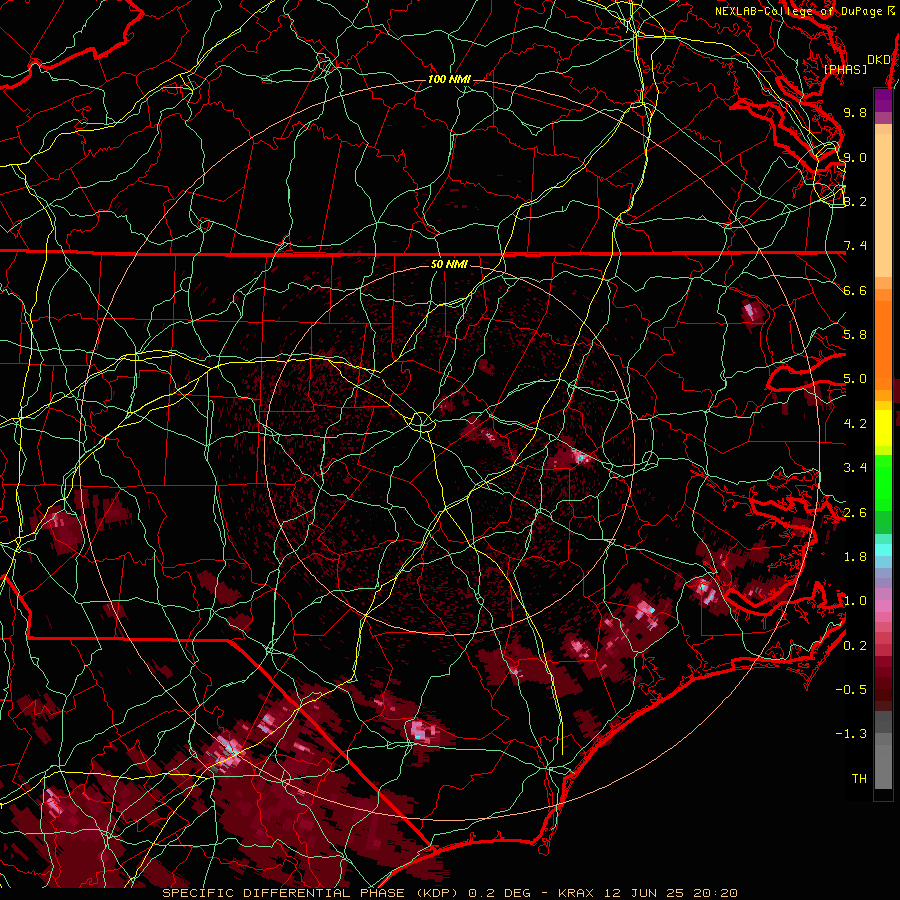Click the 100 NMI range ring label
The height and width of the screenshot is (900, 900).
click(449, 79)
